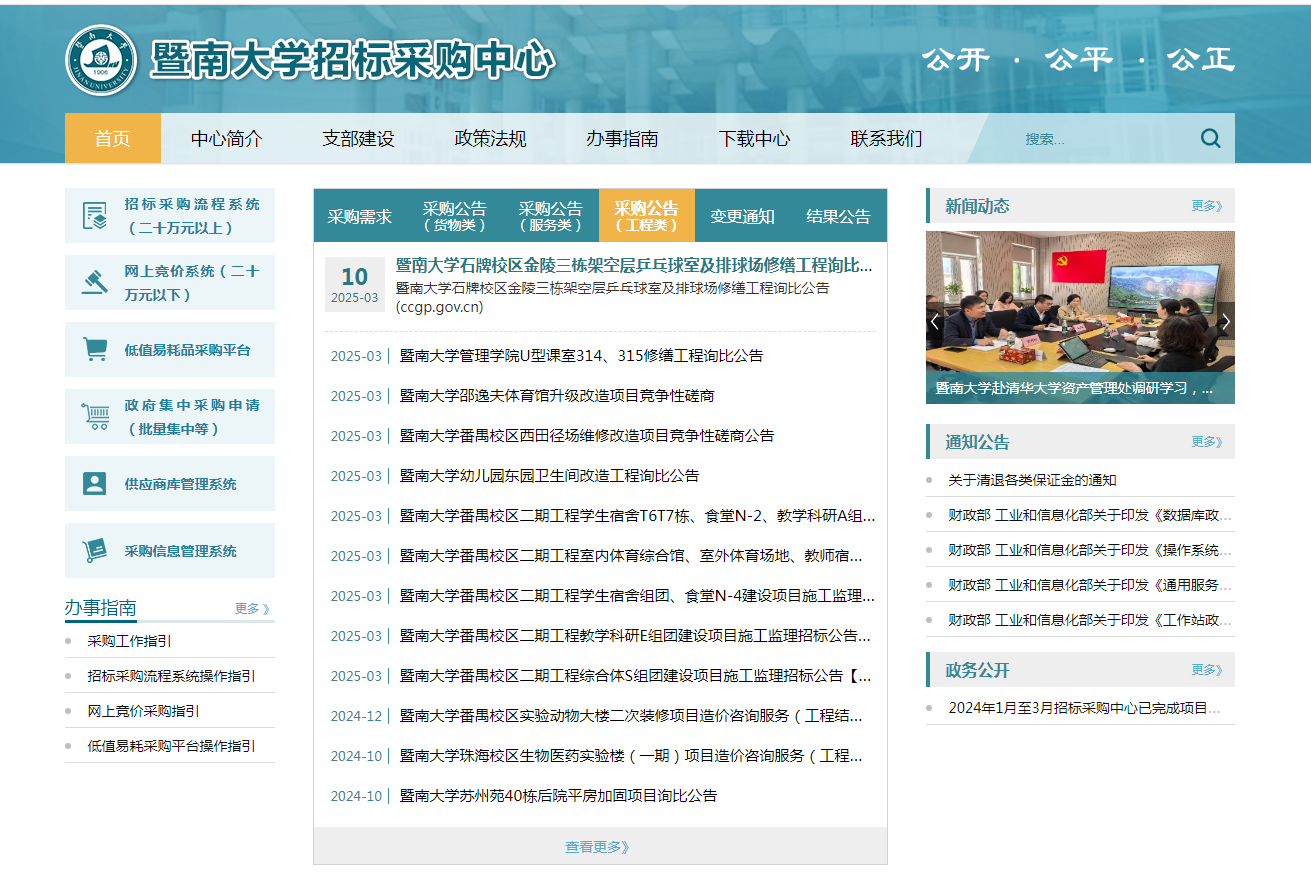Switch to 采购需求 tab

tap(360, 216)
